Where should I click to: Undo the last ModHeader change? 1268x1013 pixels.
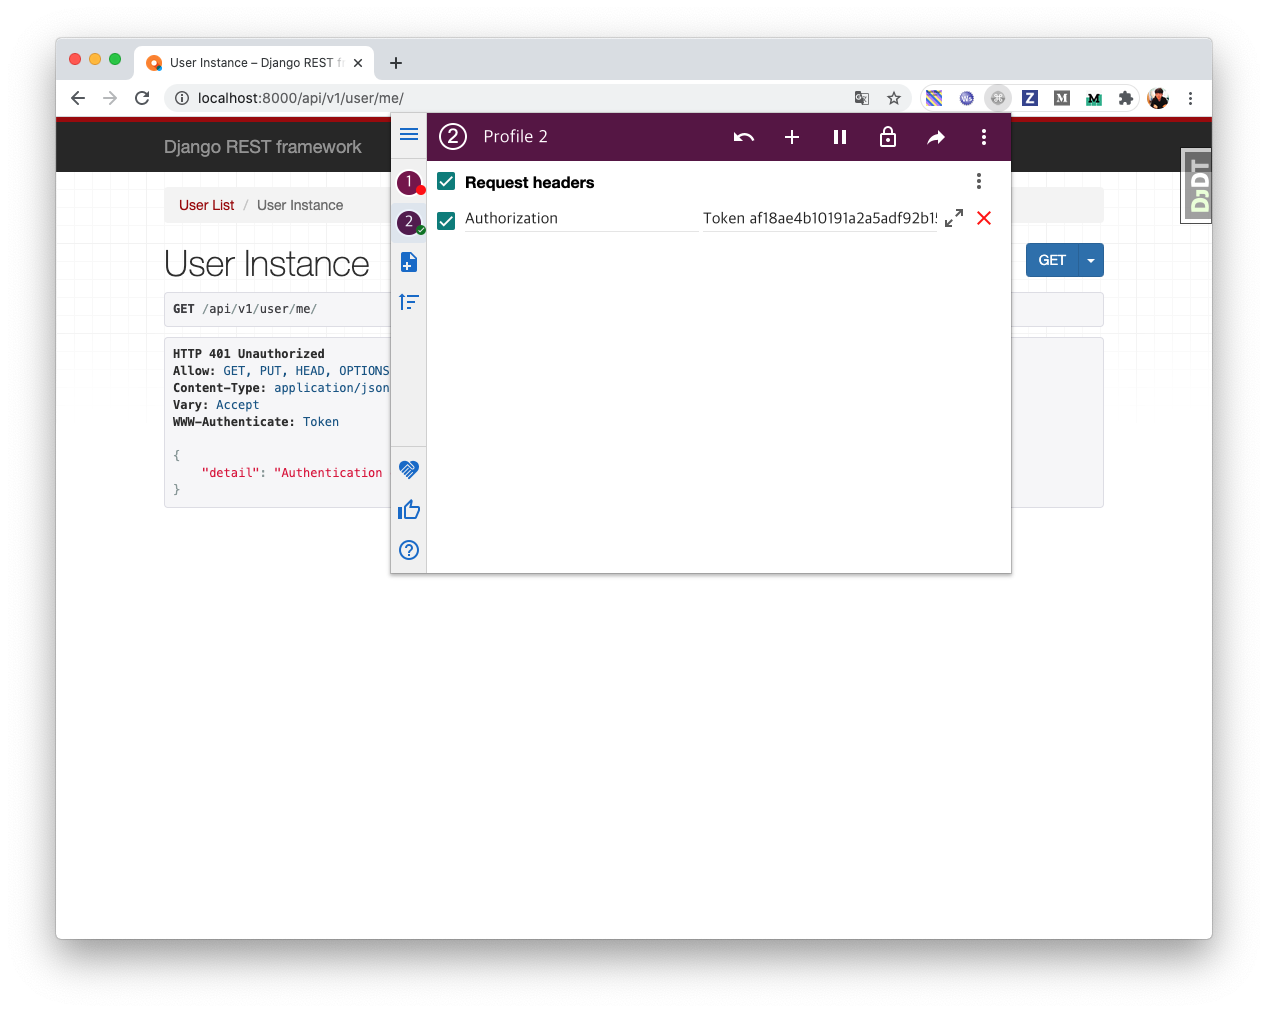[x=744, y=137]
